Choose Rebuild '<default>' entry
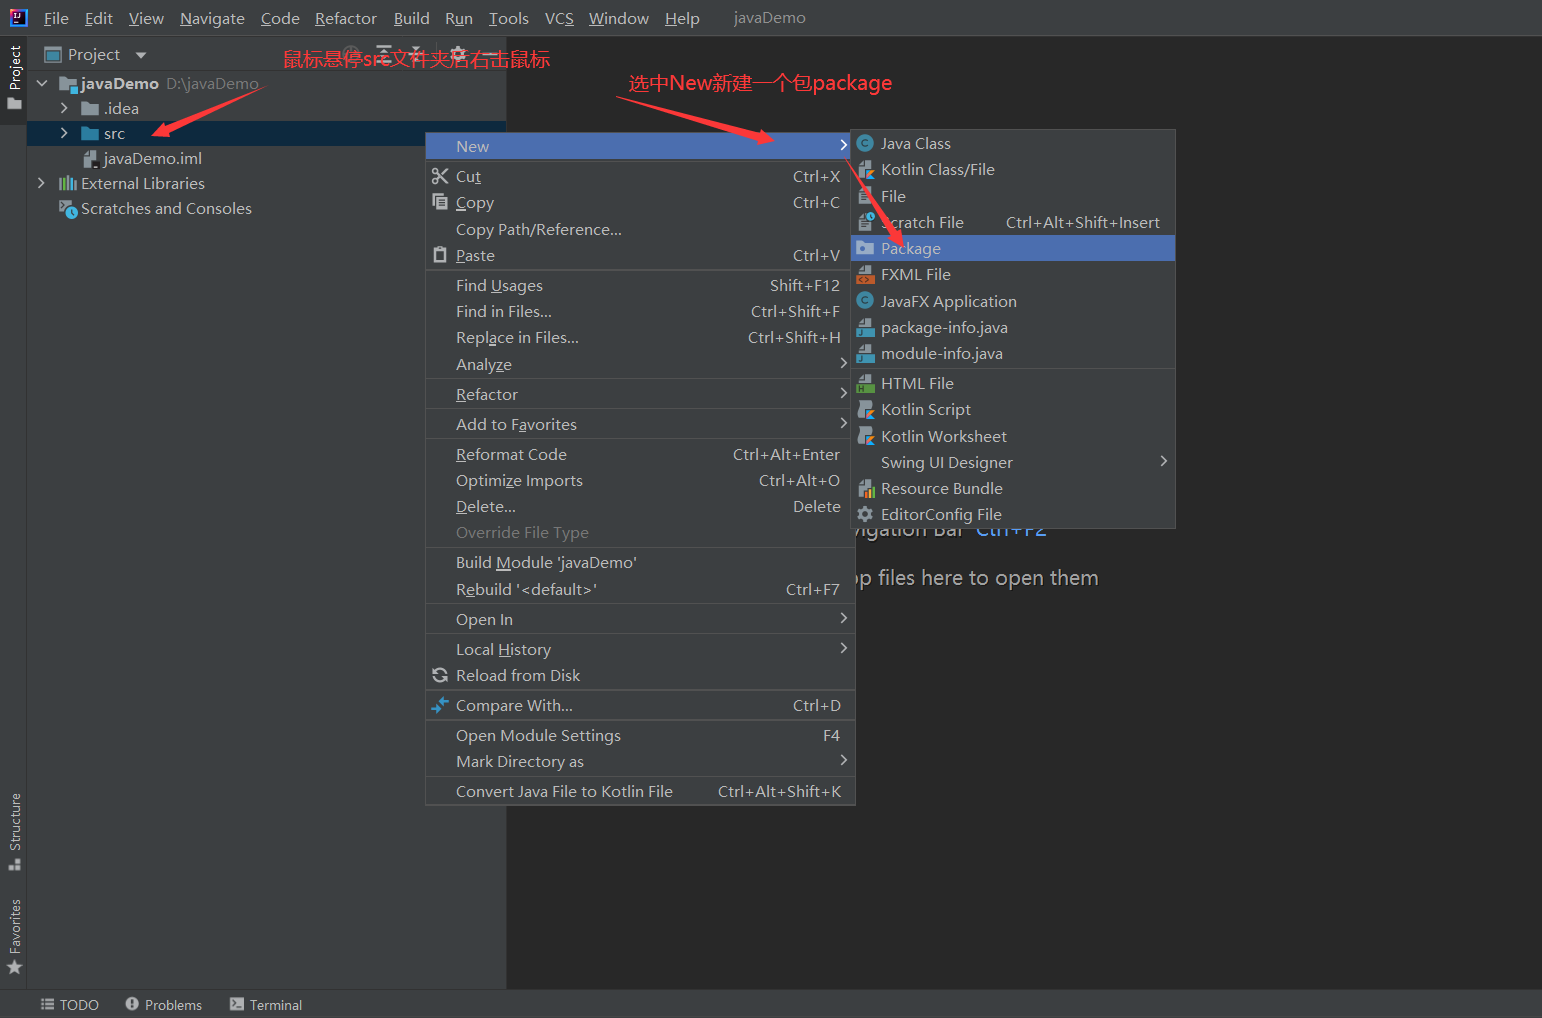The height and width of the screenshot is (1018, 1542). point(640,589)
